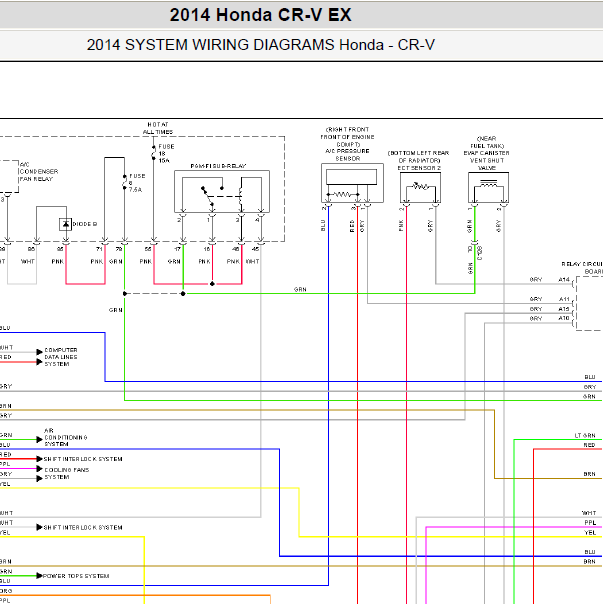The height and width of the screenshot is (604, 603).
Task: Click the white-wire arrowhead to Shift Interlock System
Action: 39,527
